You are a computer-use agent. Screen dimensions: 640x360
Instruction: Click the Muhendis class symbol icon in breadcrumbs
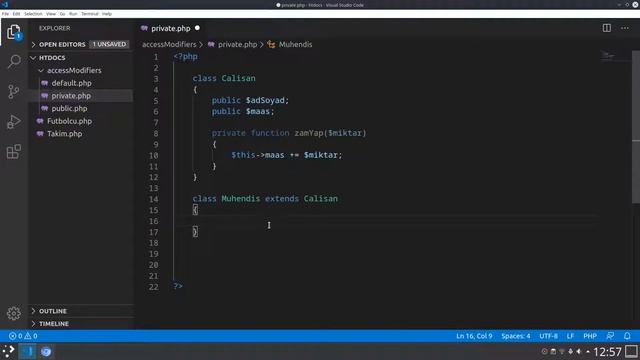coord(271,44)
